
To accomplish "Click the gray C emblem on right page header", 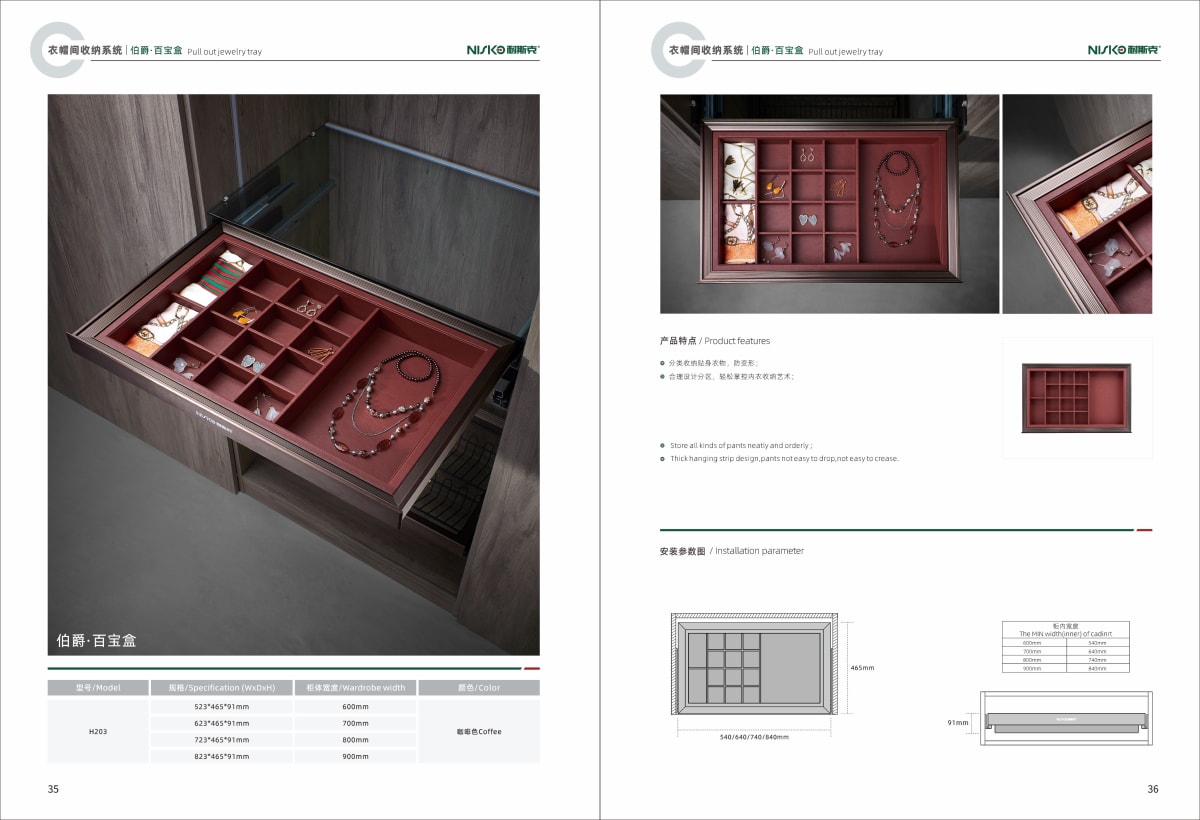I will 677,49.
